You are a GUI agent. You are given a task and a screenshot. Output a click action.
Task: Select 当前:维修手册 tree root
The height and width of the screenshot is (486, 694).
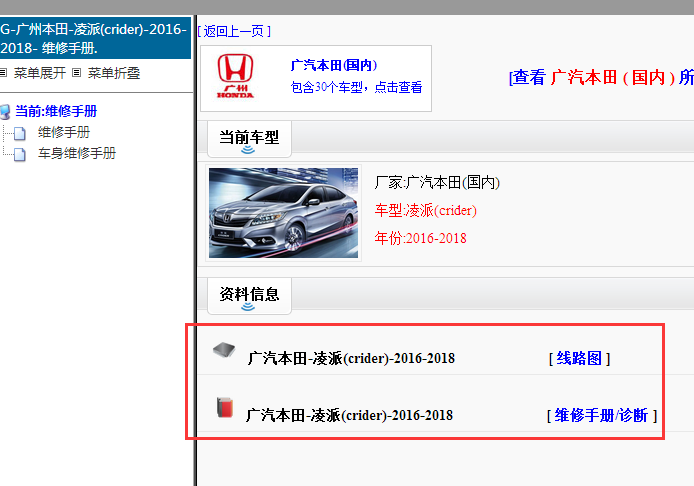tap(56, 111)
